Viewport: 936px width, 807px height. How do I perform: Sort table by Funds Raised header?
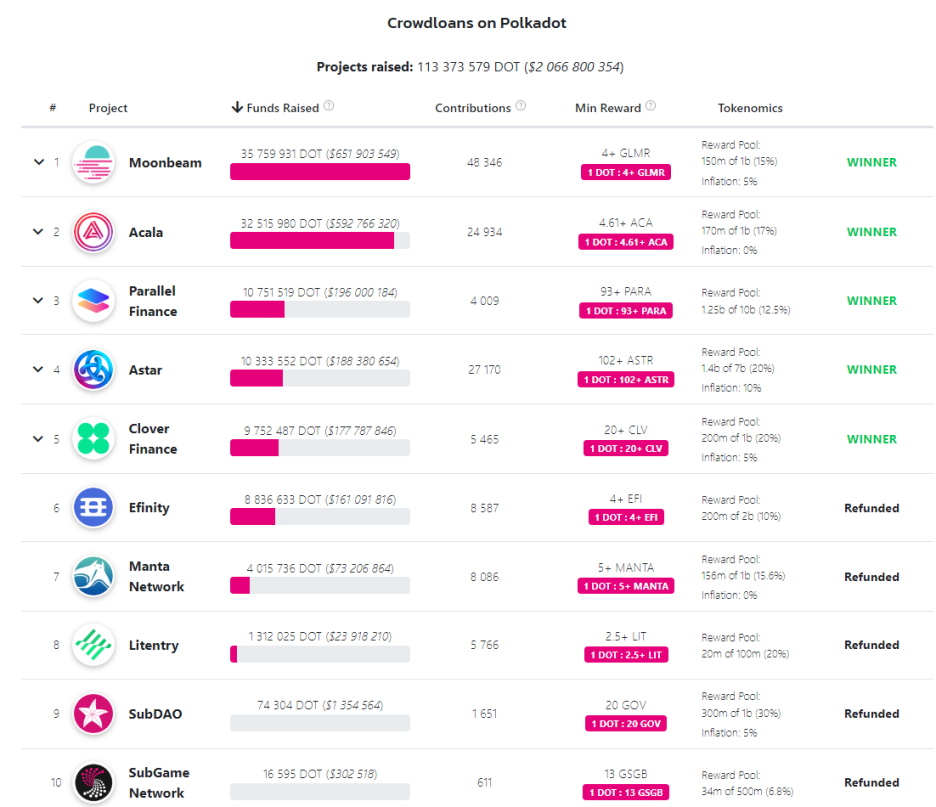[283, 108]
